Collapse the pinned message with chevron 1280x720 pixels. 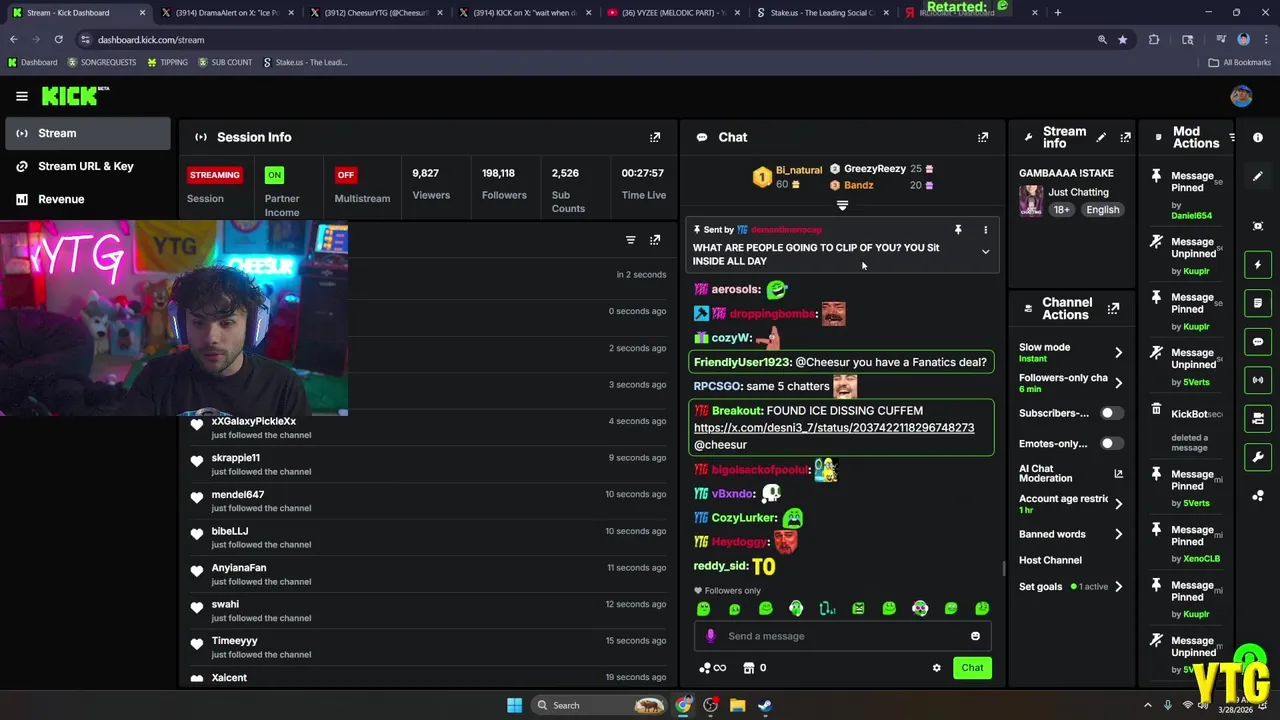pos(985,252)
